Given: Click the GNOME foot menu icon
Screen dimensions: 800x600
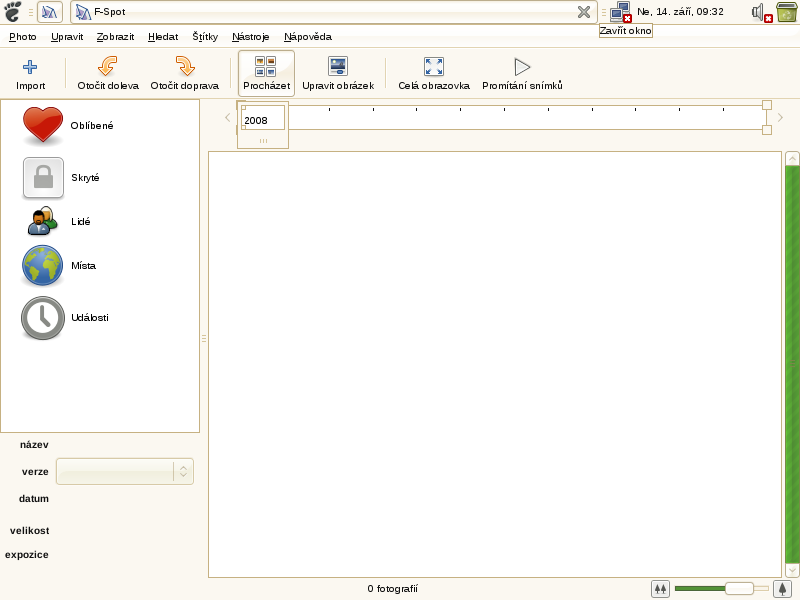Looking at the screenshot, I should [13, 11].
